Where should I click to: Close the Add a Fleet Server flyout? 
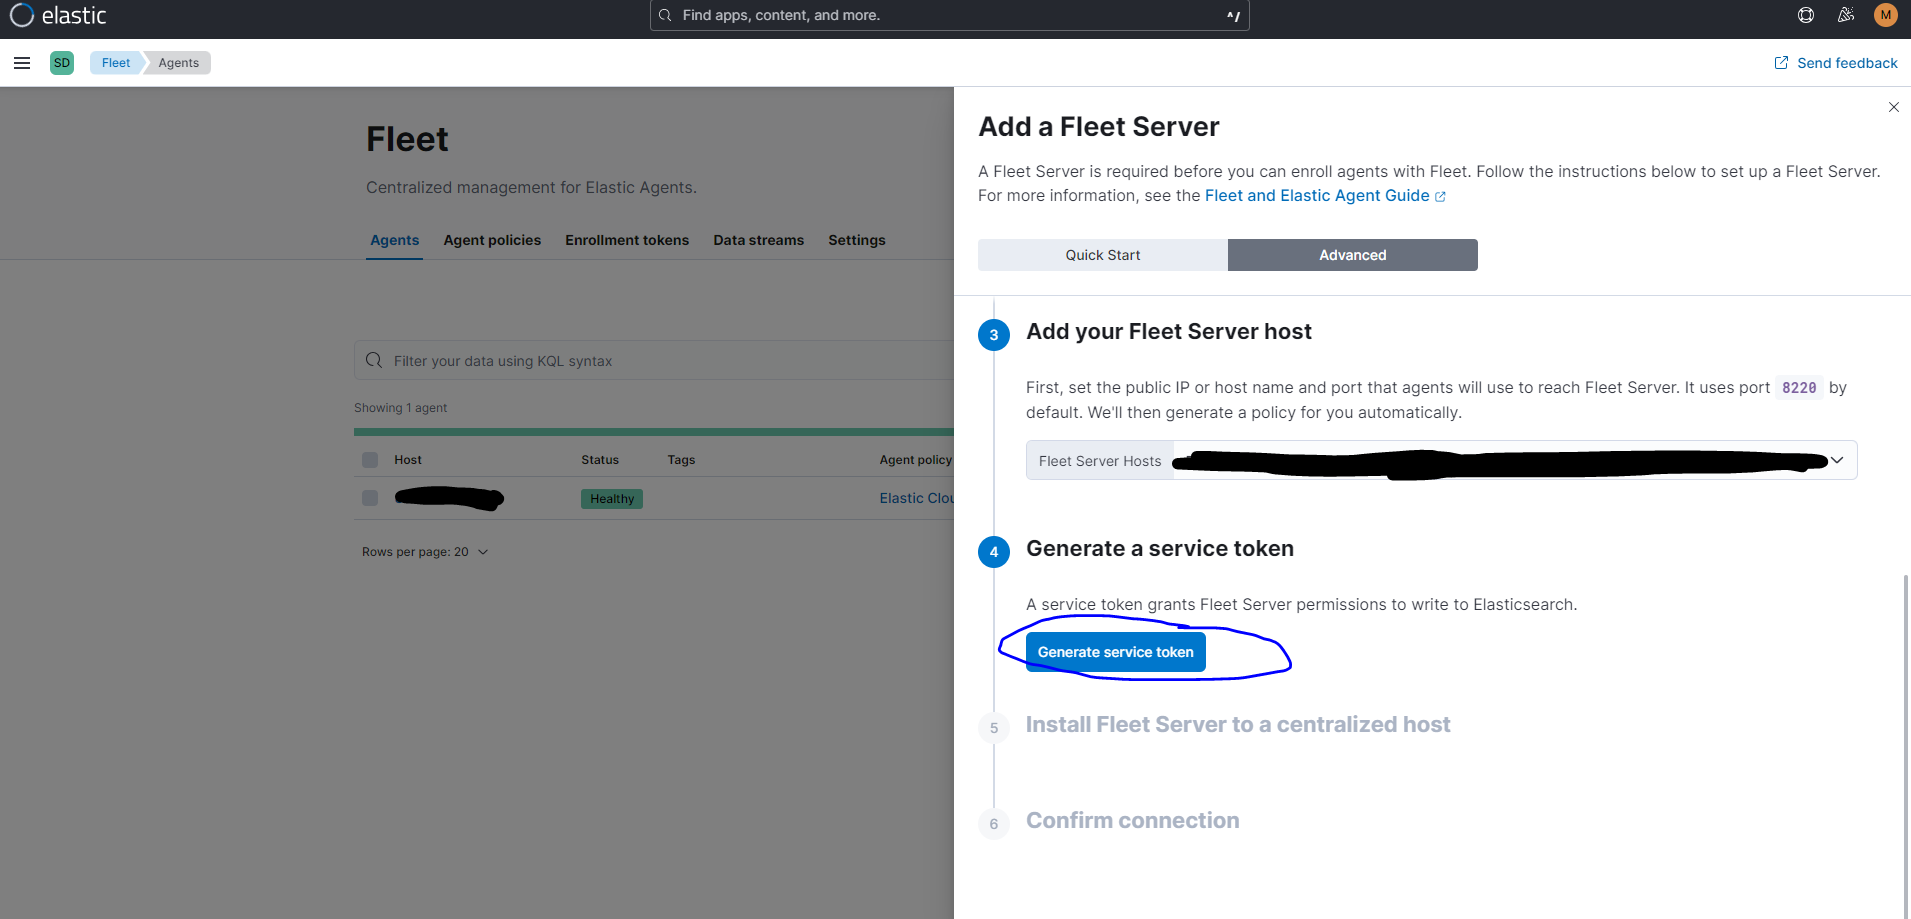pyautogui.click(x=1893, y=107)
